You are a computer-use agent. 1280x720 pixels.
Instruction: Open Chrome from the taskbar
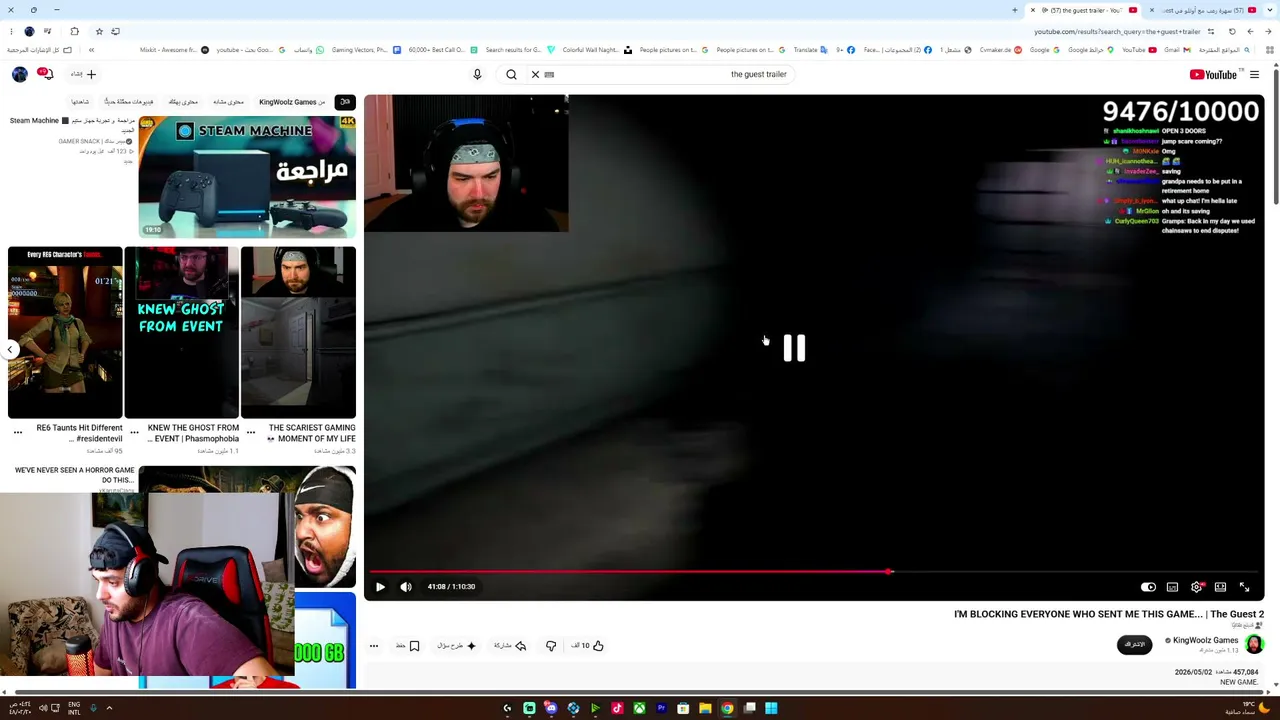[x=727, y=708]
